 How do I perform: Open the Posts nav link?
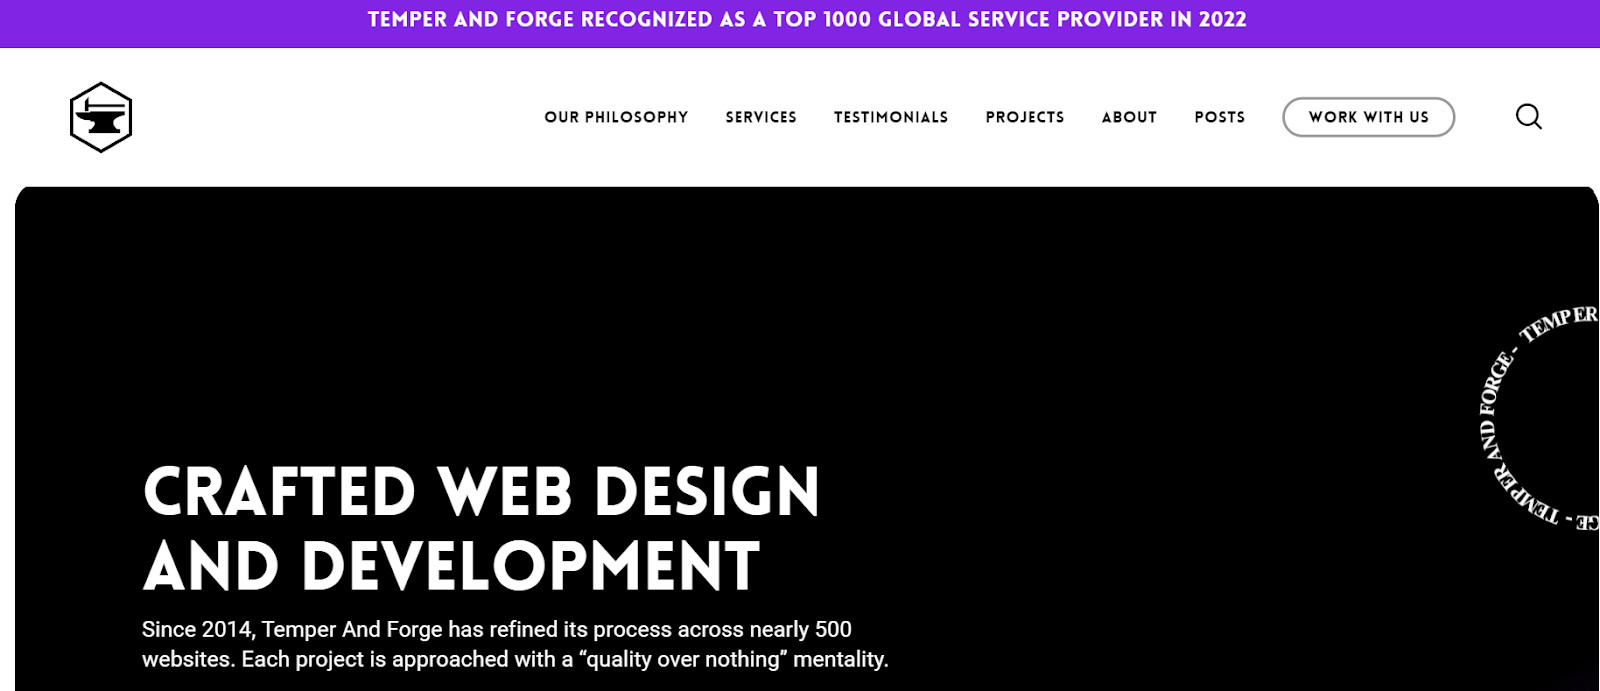(1220, 117)
